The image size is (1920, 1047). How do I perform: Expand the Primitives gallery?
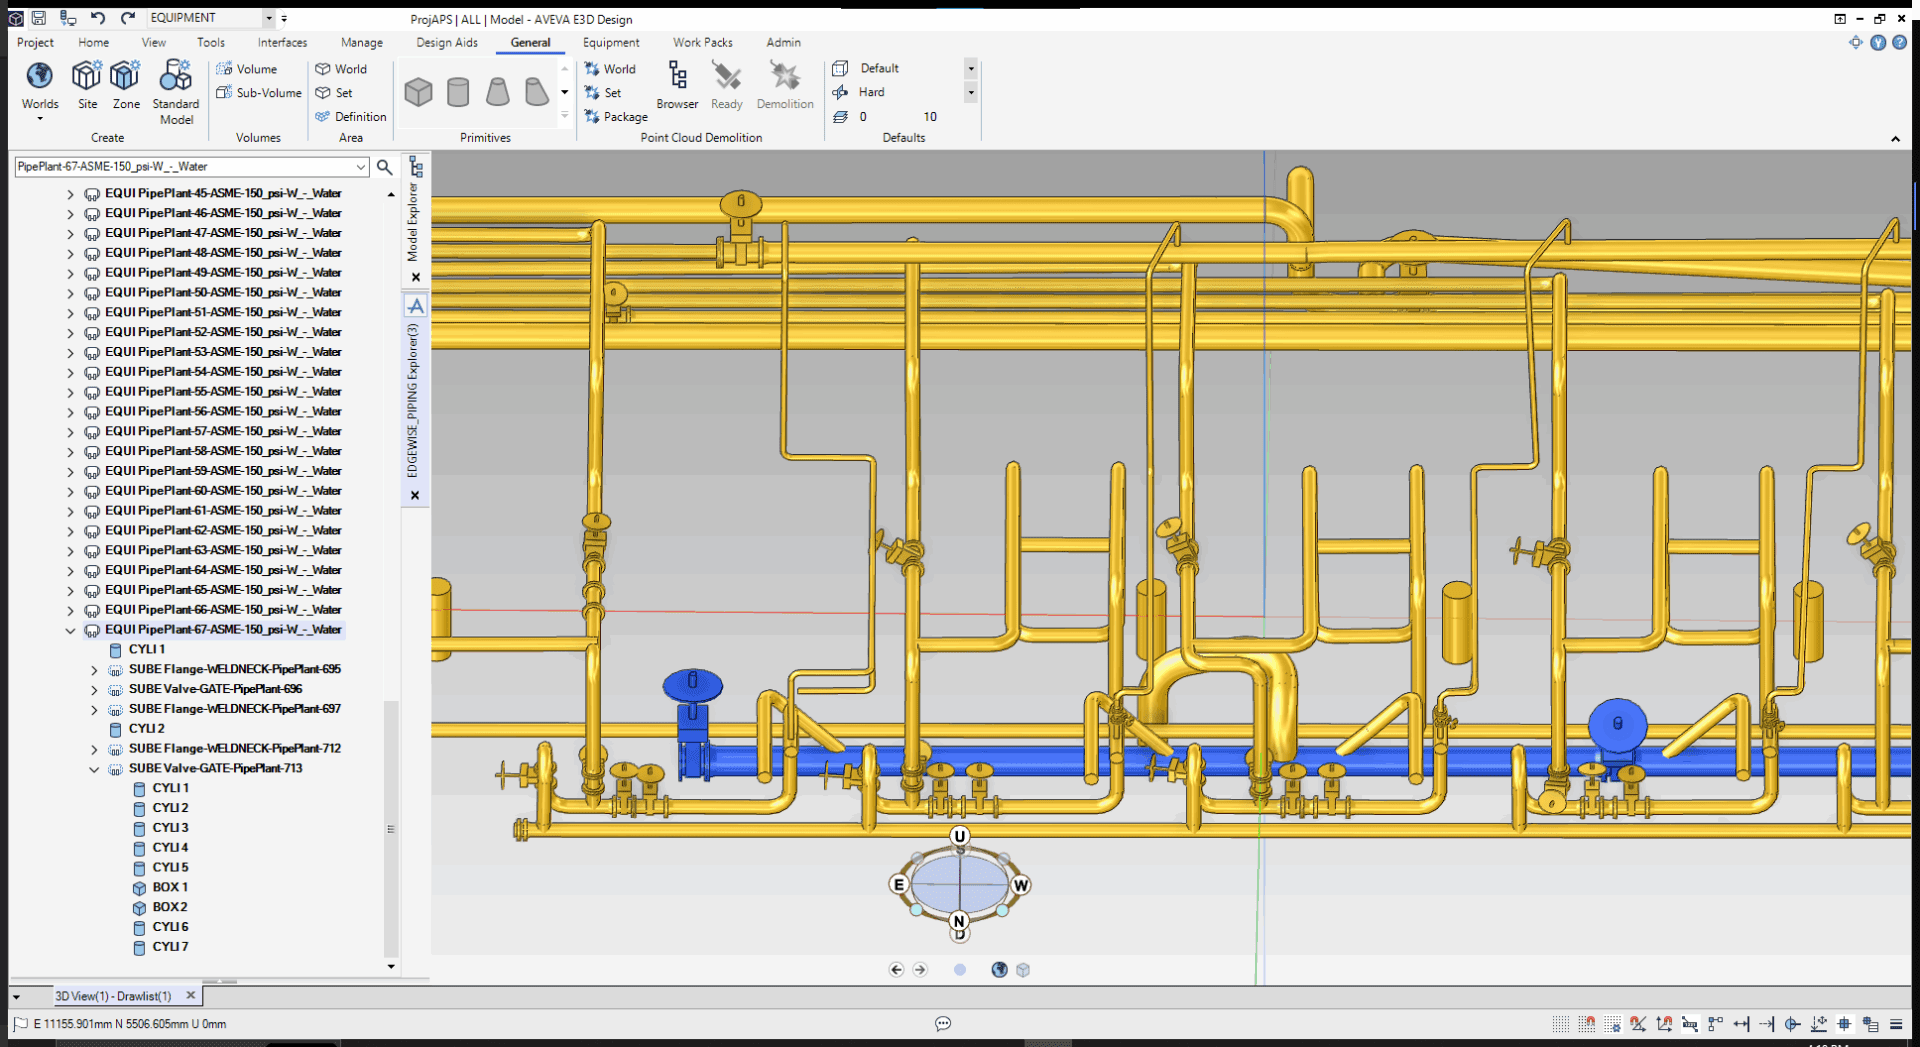(x=564, y=115)
